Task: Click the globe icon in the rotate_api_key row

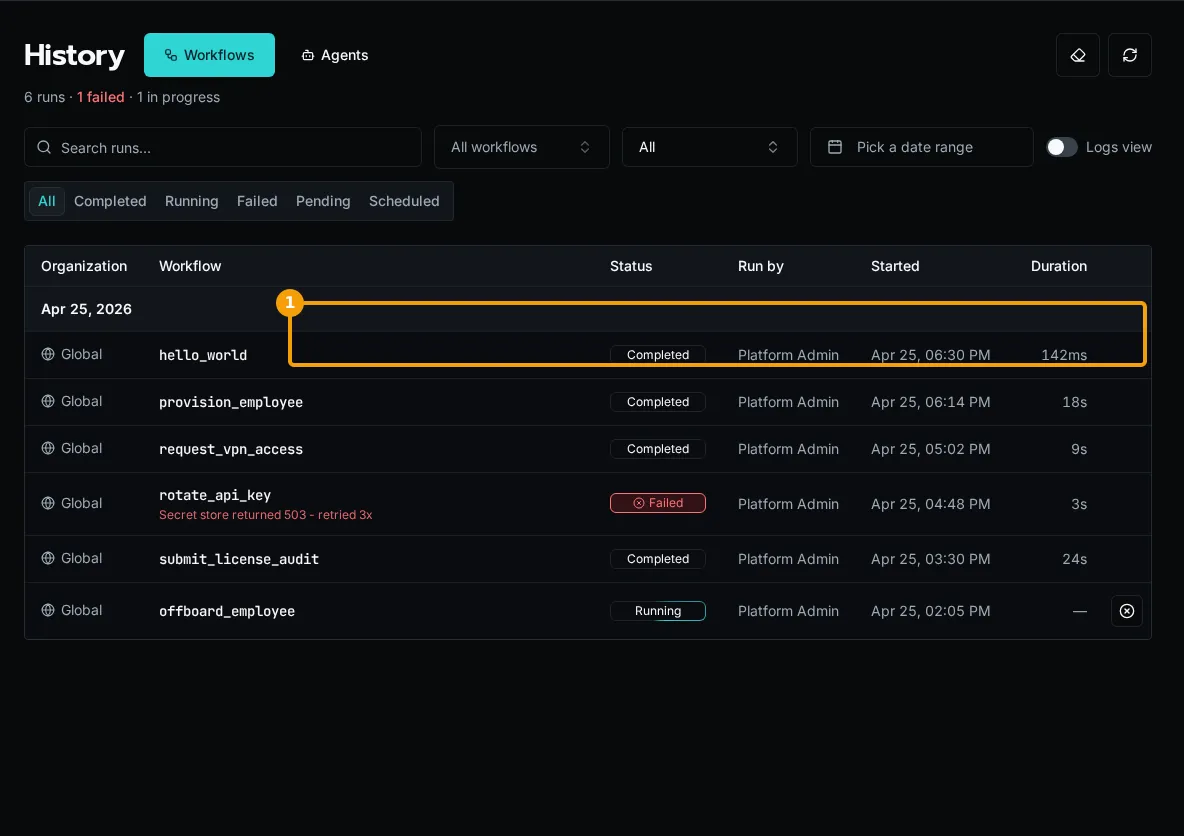Action: point(48,503)
